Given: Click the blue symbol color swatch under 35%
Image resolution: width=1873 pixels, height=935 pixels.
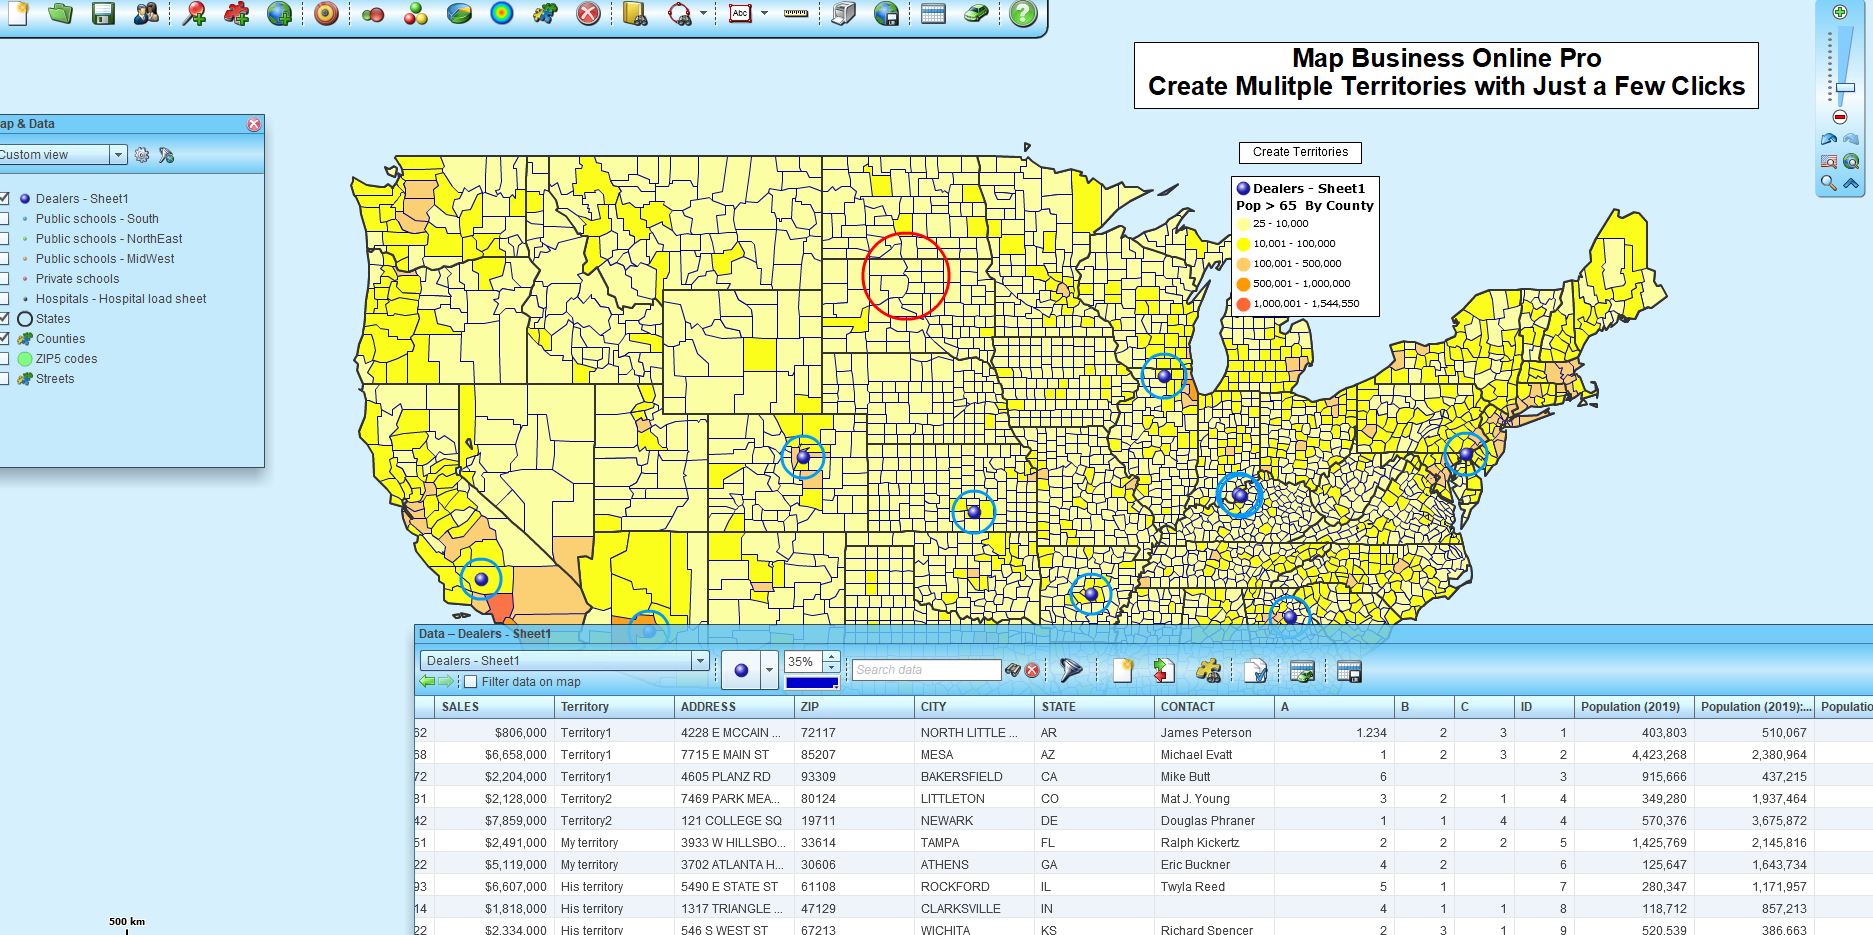Looking at the screenshot, I should click(x=811, y=682).
